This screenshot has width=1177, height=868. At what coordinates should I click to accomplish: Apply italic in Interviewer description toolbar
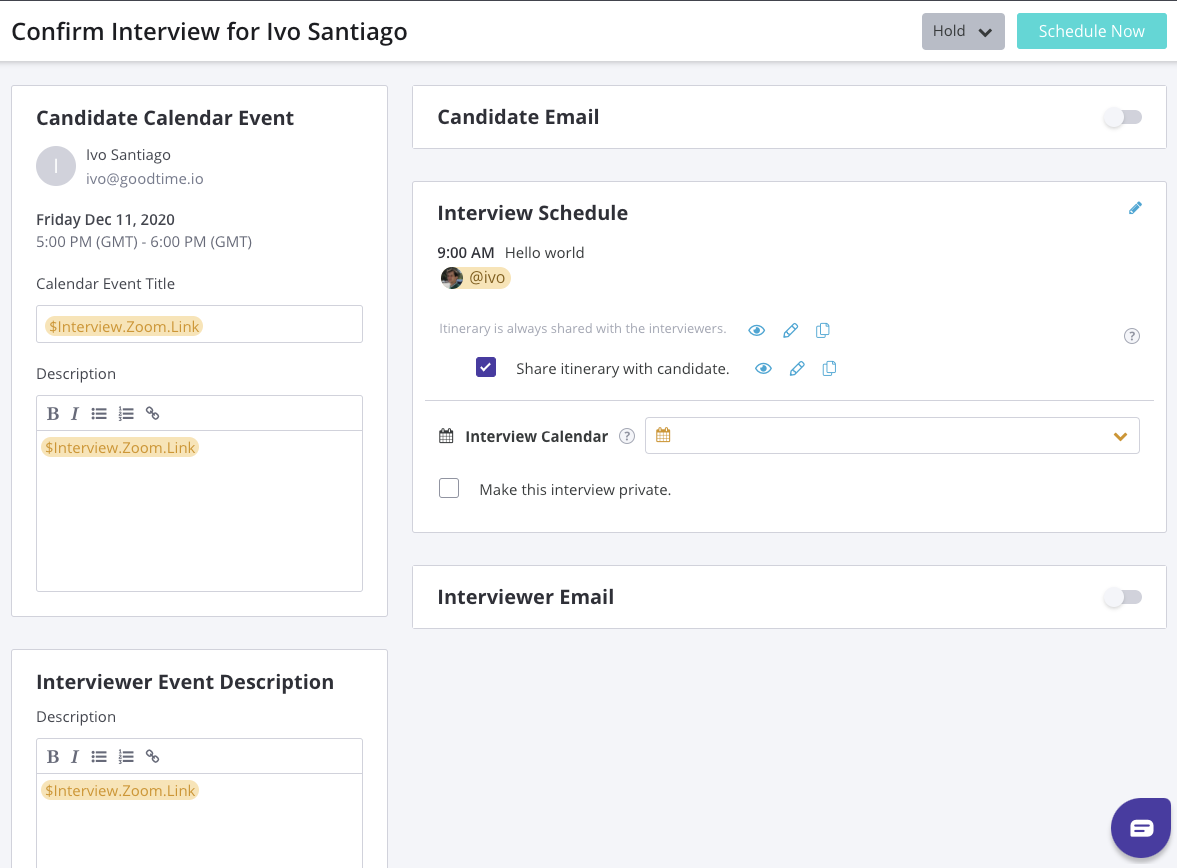point(75,757)
